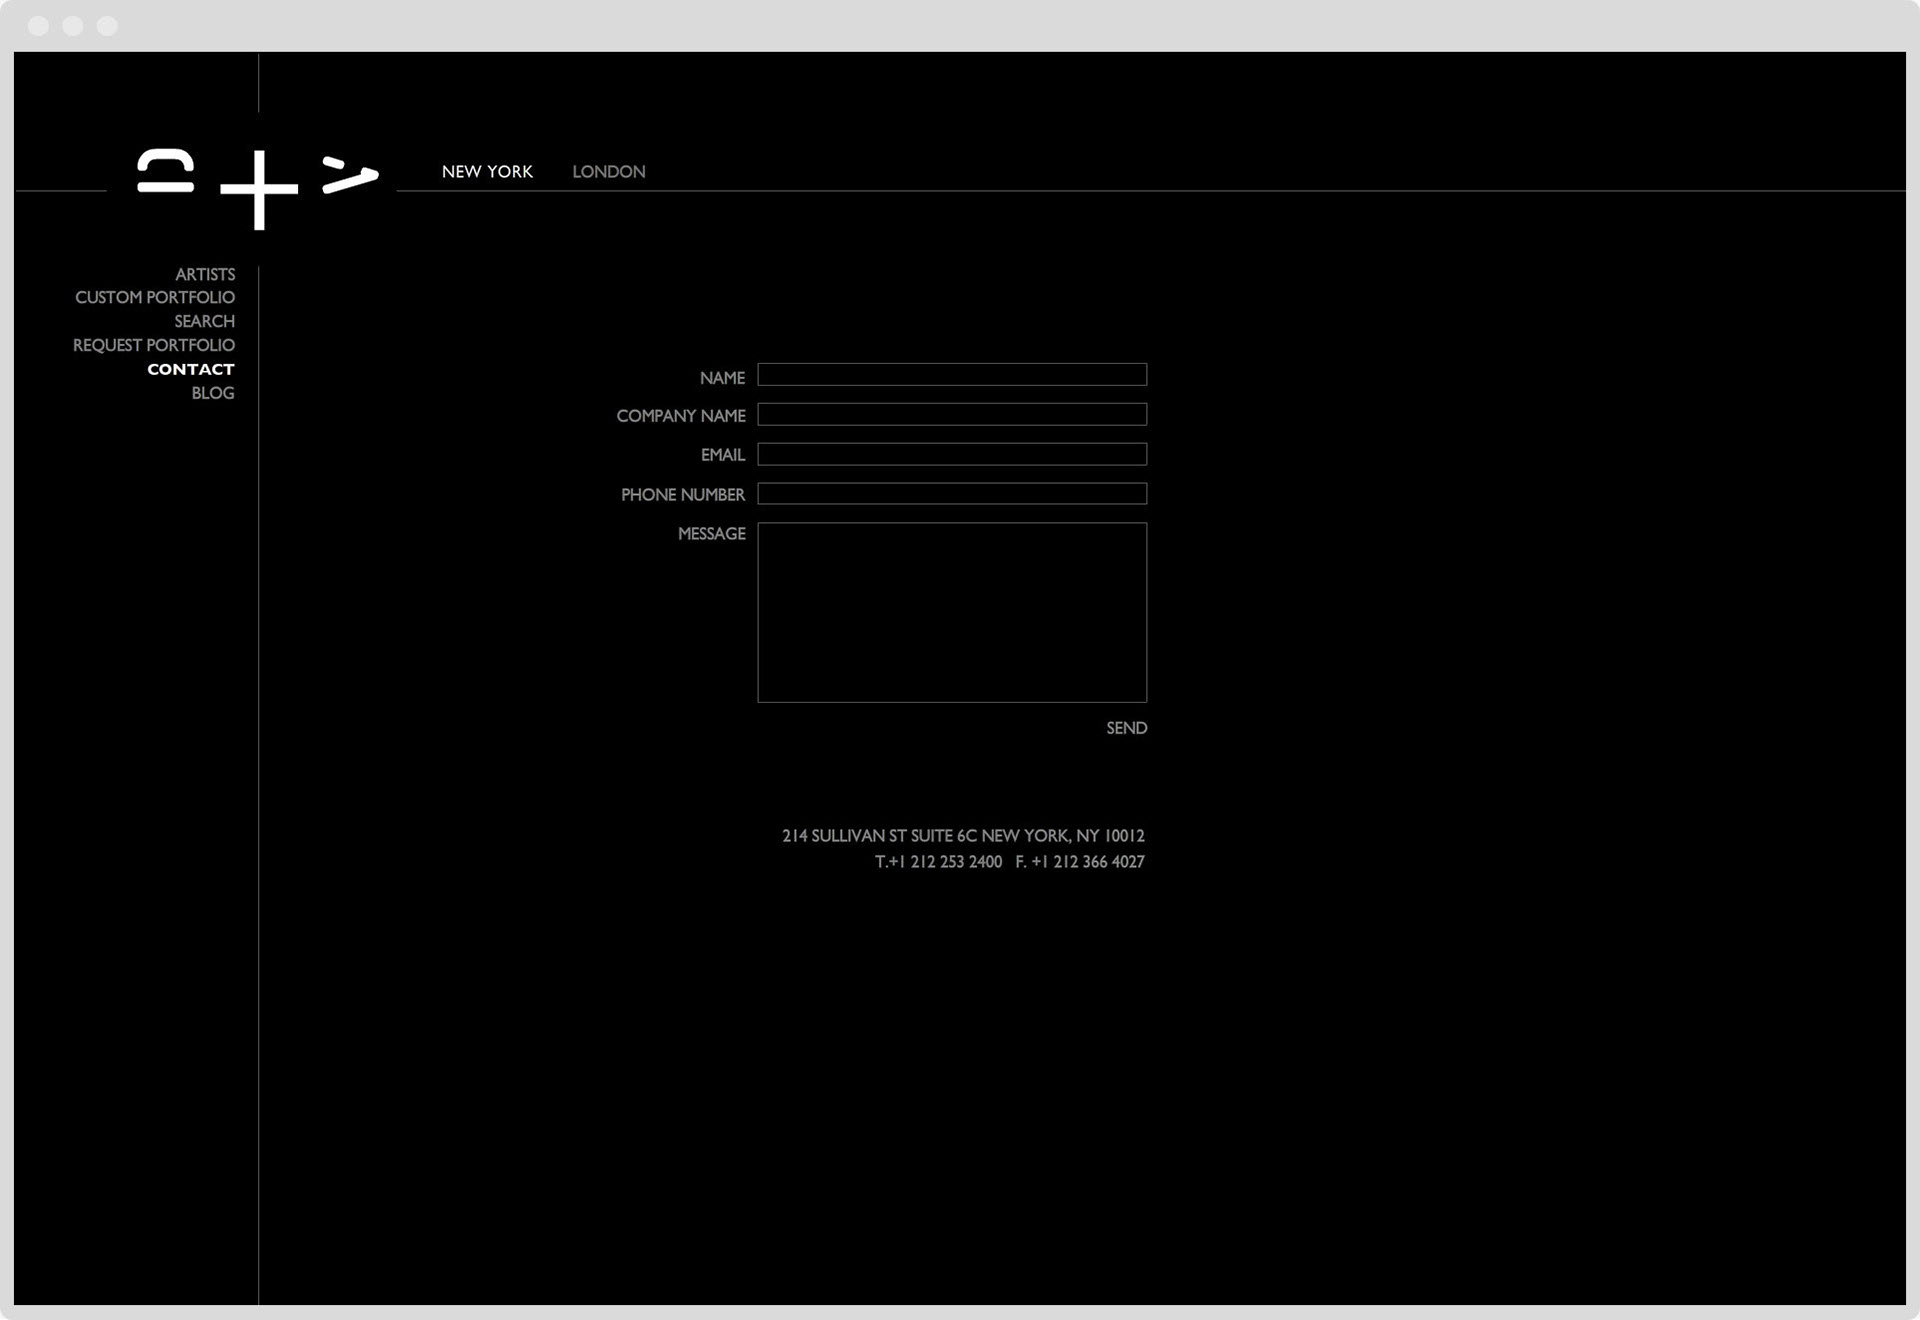Click the Sullivan St address text
This screenshot has height=1320, width=1920.
pyautogui.click(x=962, y=836)
